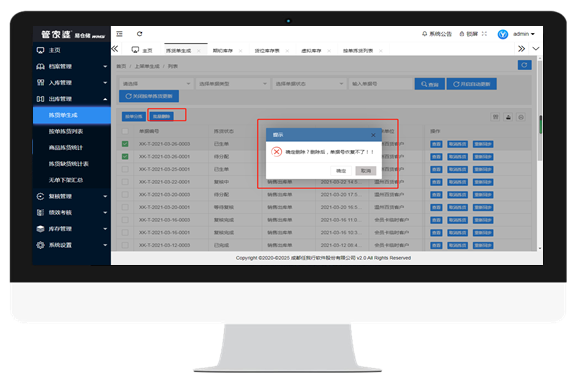The height and width of the screenshot is (378, 576).
Task: Open the 选择单据状态 dropdown
Action: pos(309,84)
